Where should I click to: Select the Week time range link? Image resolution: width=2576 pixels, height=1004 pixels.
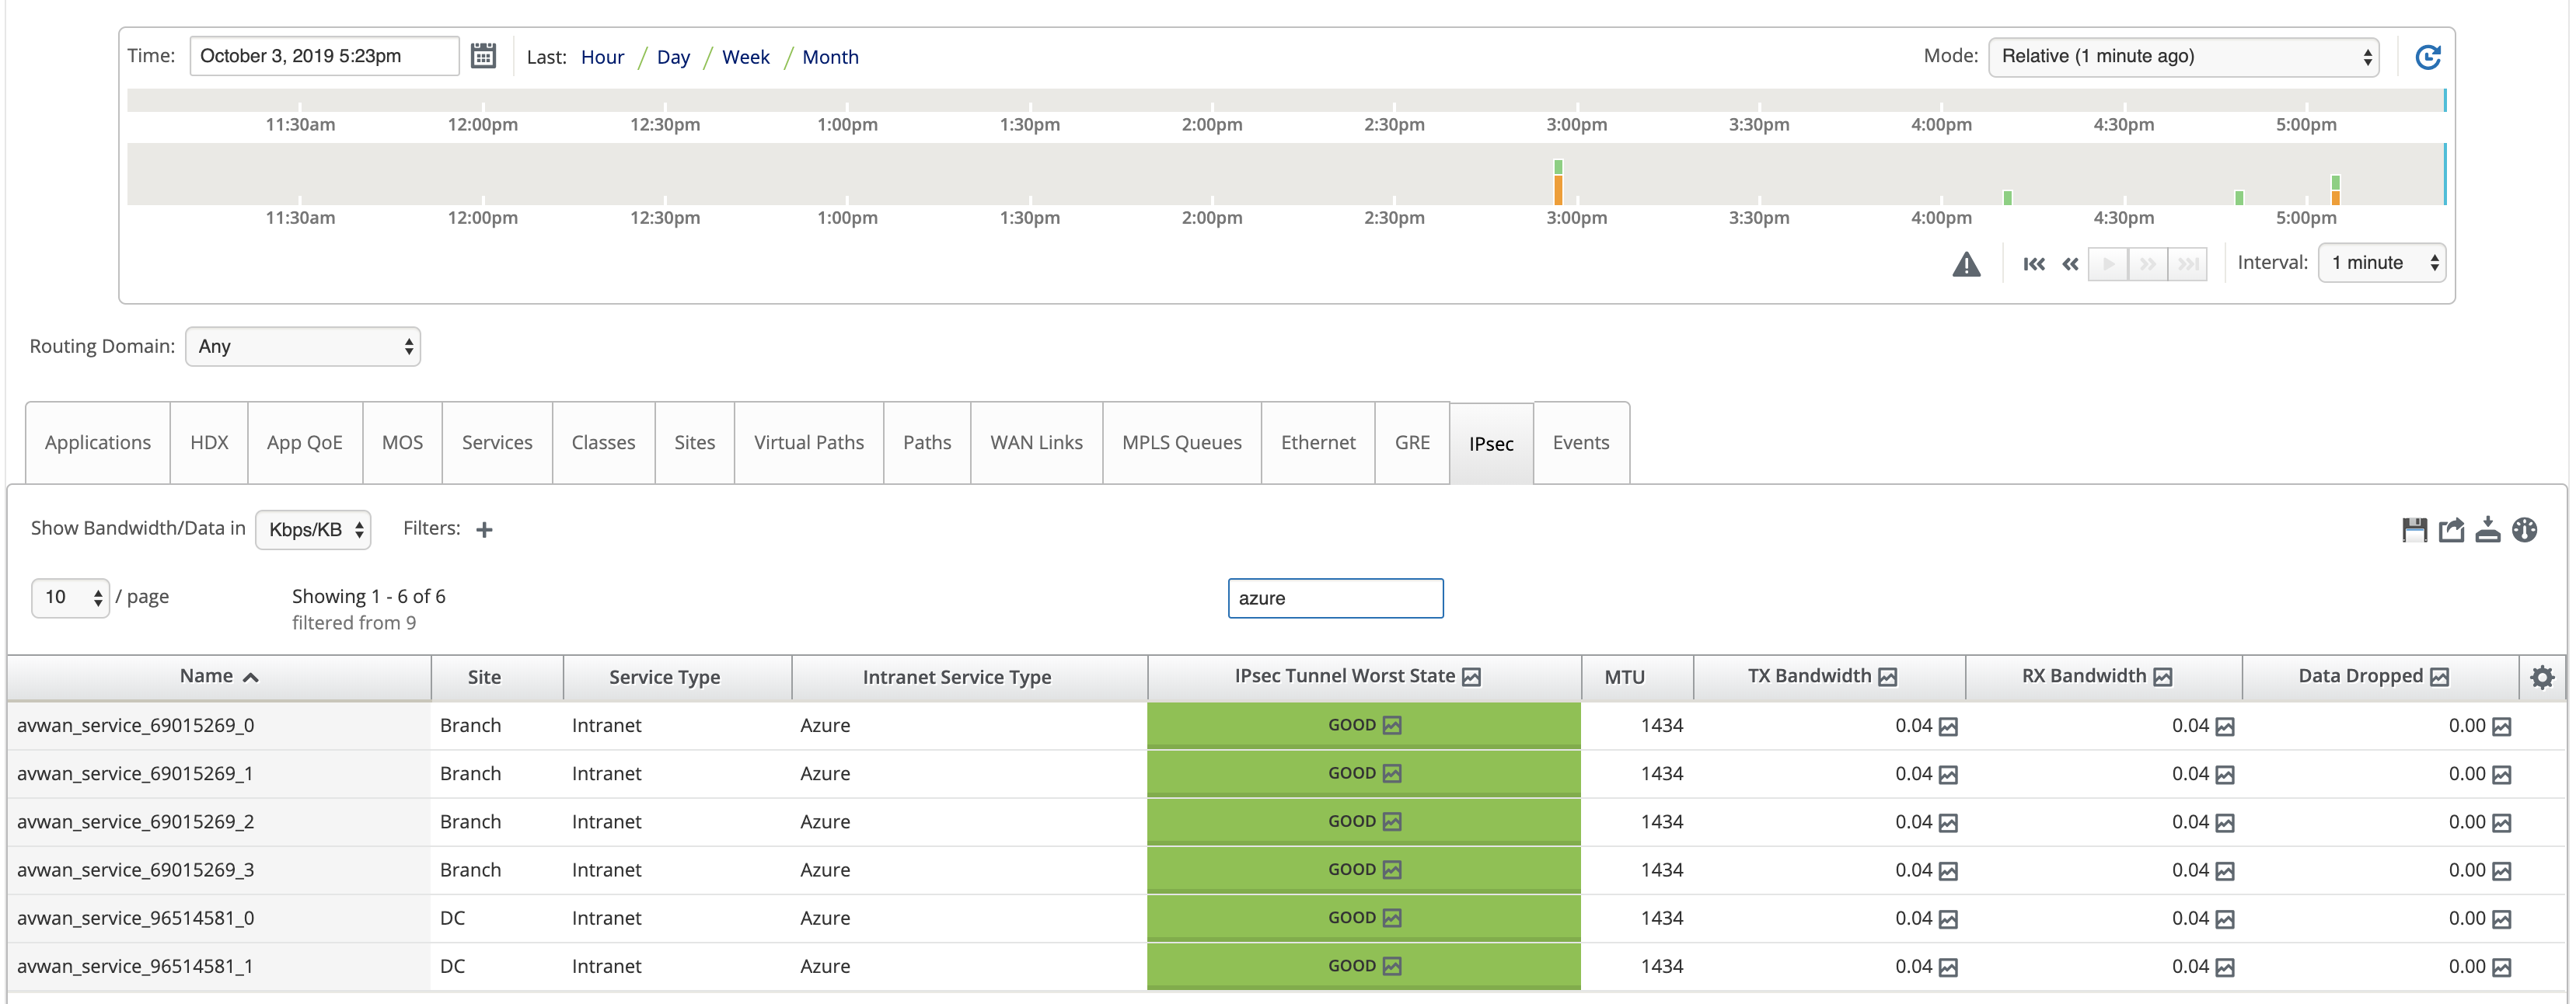745,57
